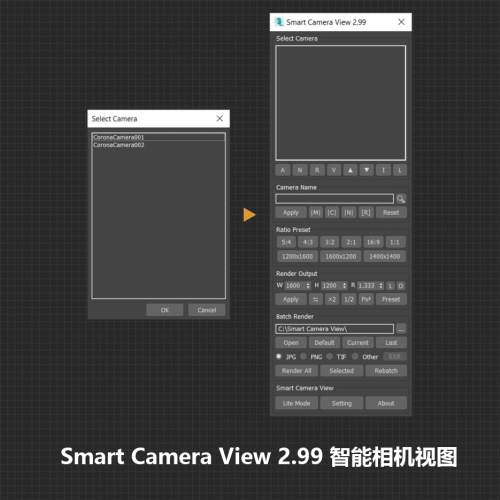Screen dimensions: 500x500
Task: Click the I button under camera list
Action: tap(383, 170)
